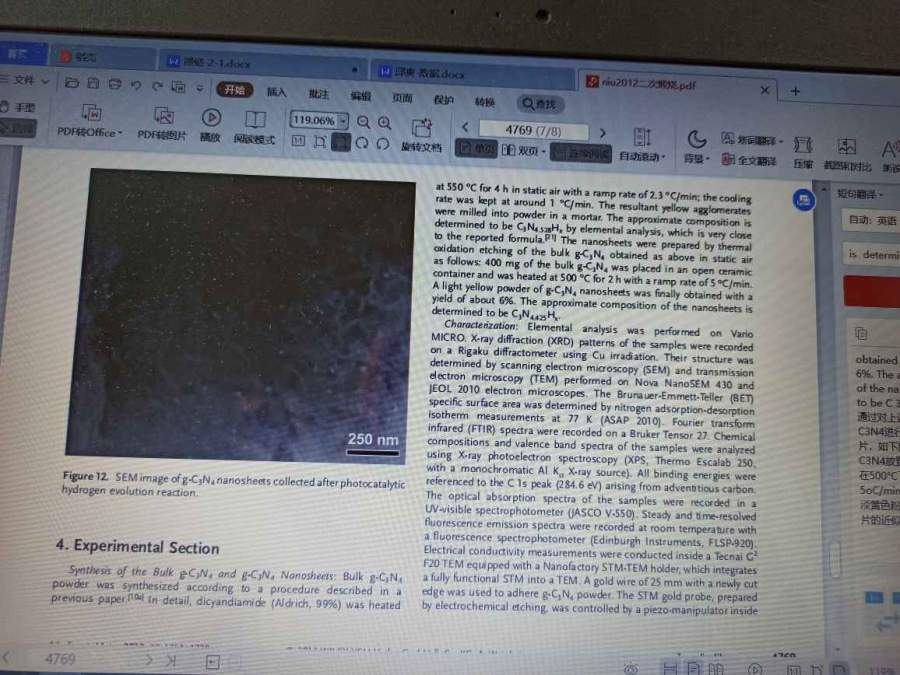Switch to the 数据.docx document tab

(472, 73)
